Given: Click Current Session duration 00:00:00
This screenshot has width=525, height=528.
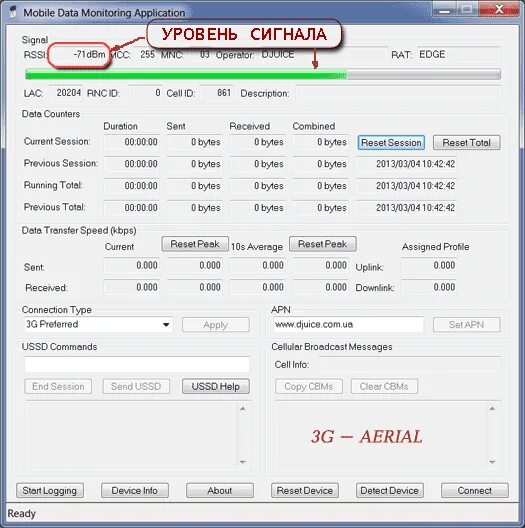Looking at the screenshot, I should click(x=131, y=142).
